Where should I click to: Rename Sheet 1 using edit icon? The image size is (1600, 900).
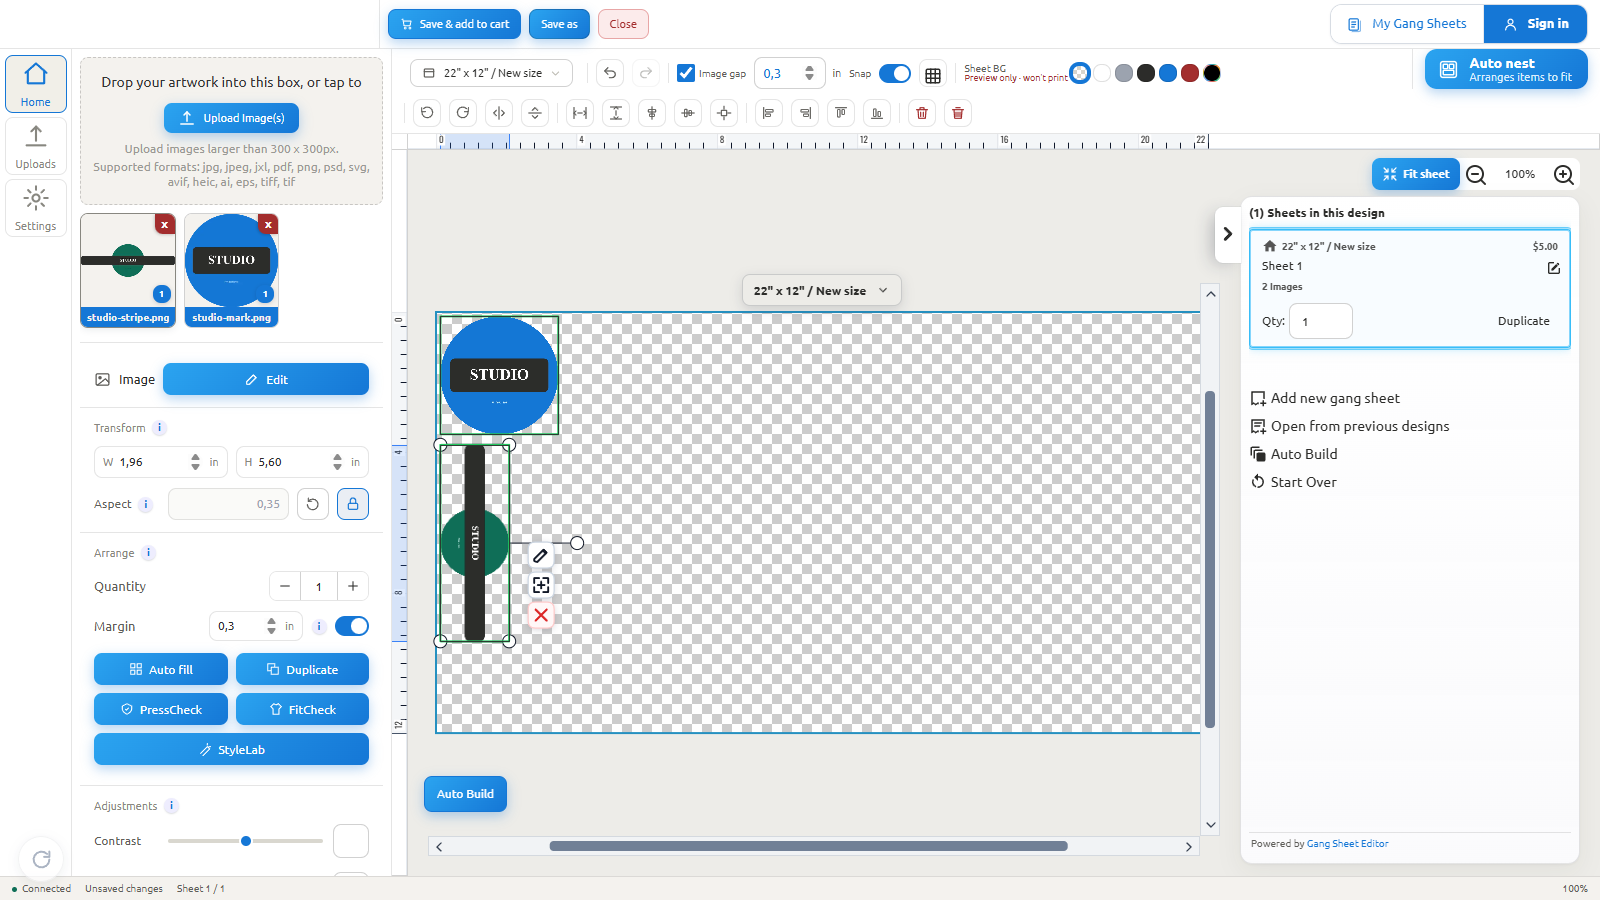pos(1554,268)
